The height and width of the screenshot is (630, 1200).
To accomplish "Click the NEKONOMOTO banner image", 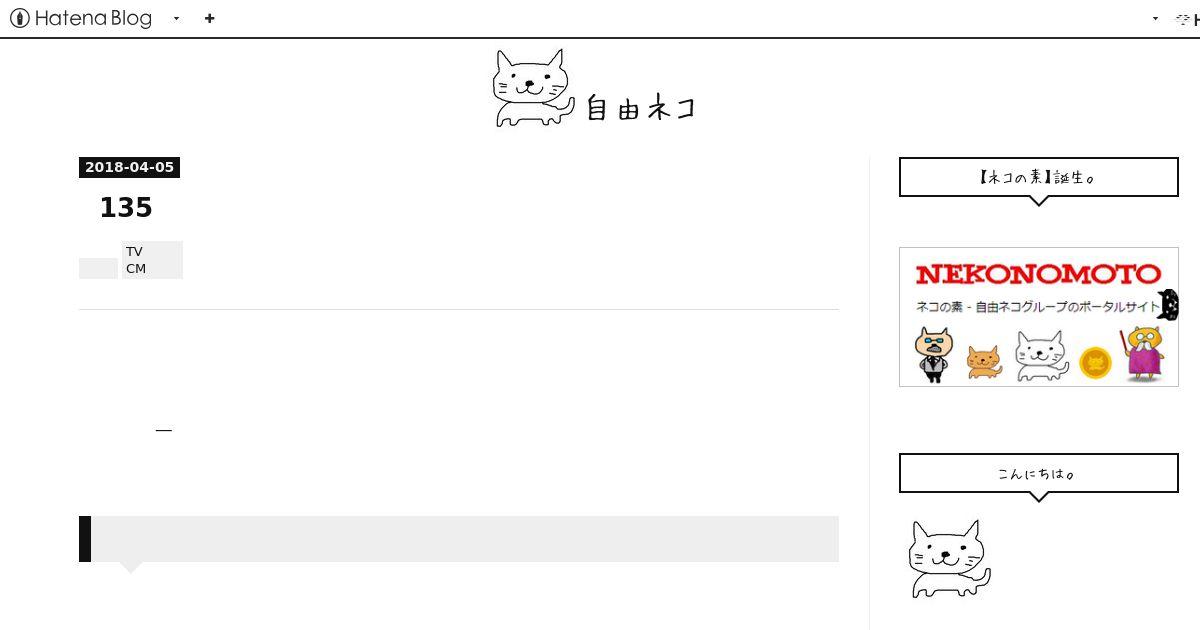I will point(1039,317).
